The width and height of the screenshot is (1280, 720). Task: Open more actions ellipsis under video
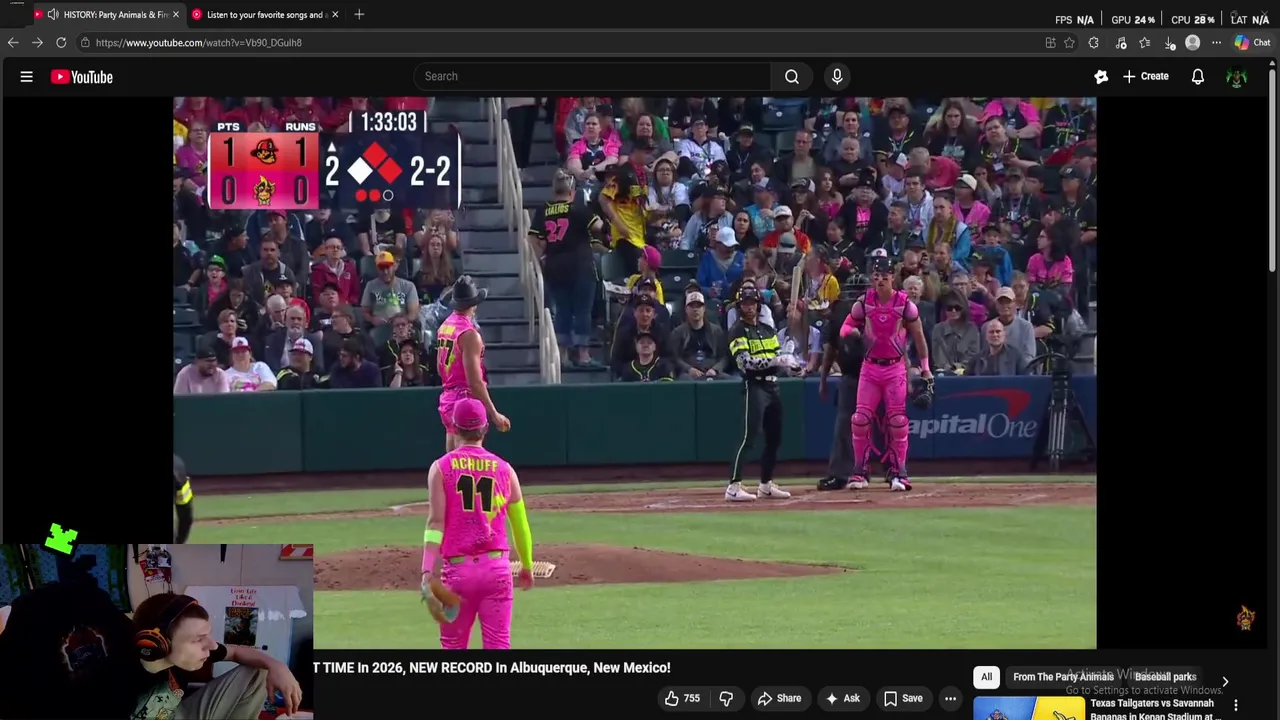tap(950, 698)
